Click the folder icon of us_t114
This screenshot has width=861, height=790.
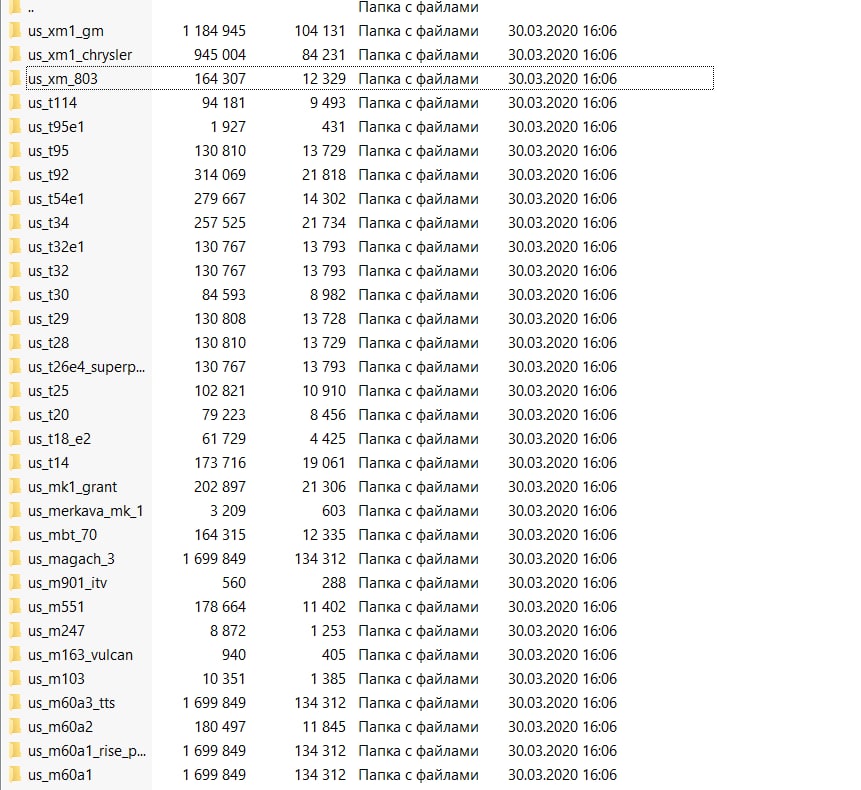(15, 102)
